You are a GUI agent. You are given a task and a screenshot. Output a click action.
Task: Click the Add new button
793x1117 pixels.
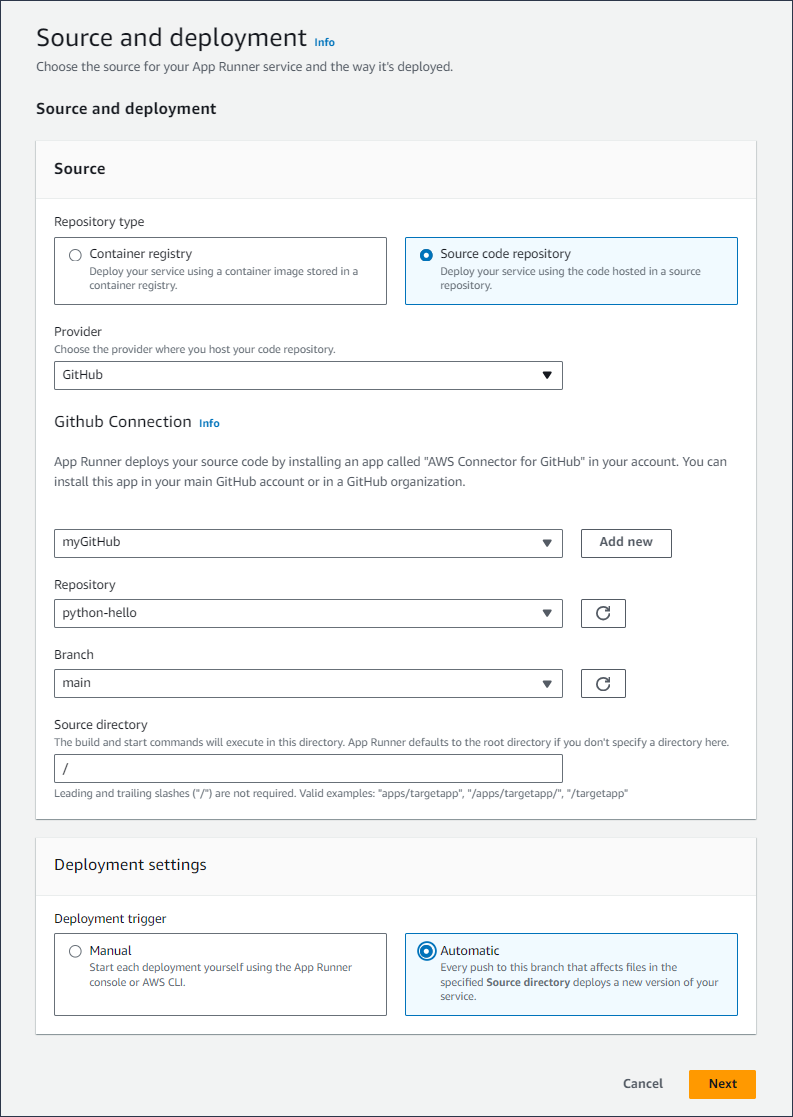coord(625,543)
